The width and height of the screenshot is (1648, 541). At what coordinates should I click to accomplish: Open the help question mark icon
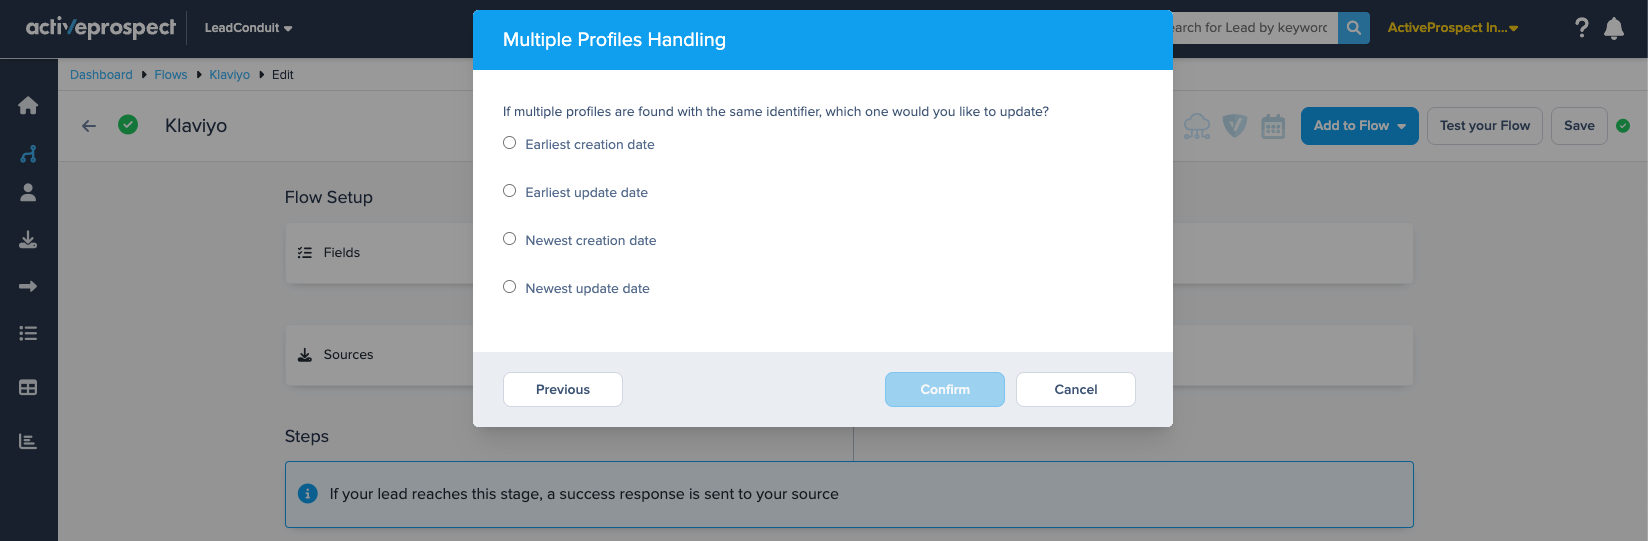[x=1581, y=28]
